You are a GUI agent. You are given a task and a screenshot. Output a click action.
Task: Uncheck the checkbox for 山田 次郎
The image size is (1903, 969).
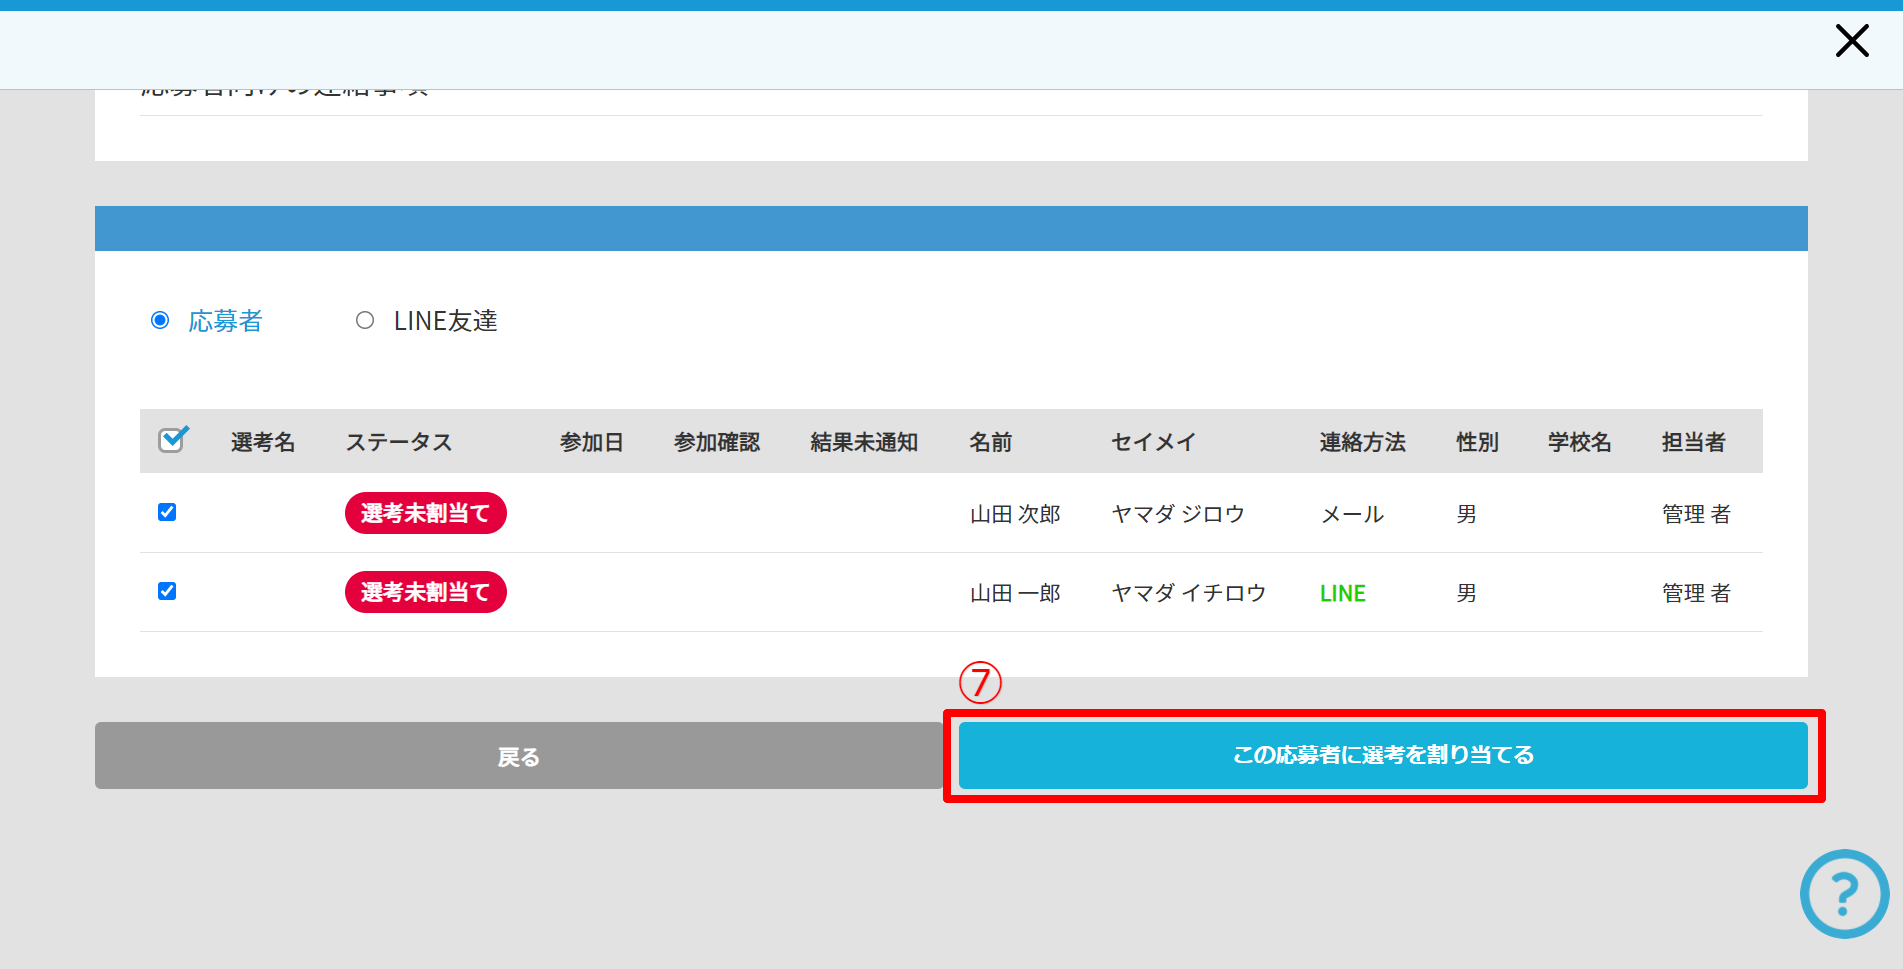pyautogui.click(x=167, y=512)
